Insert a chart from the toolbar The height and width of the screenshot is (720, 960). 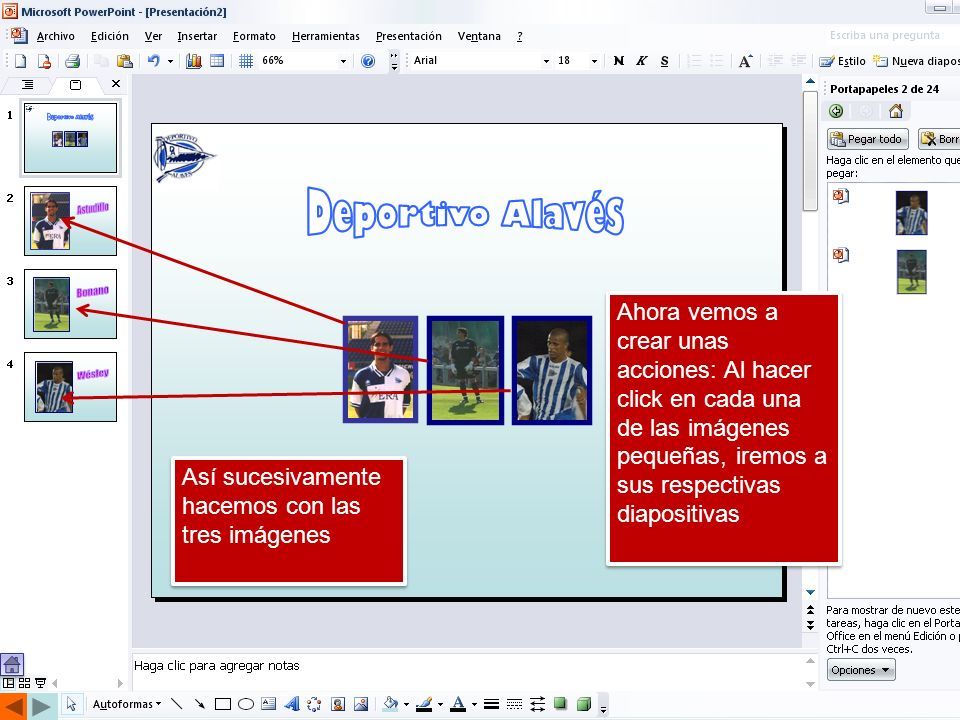[x=193, y=61]
